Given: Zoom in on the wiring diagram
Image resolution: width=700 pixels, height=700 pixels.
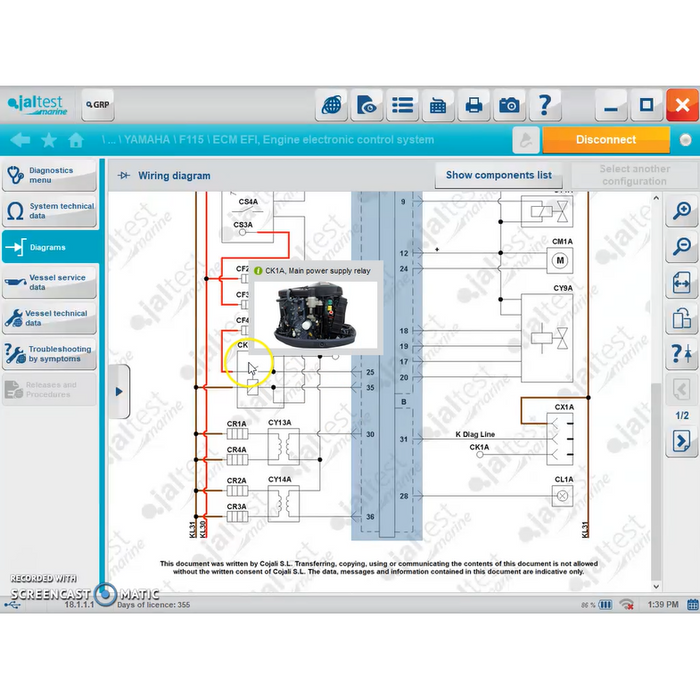Looking at the screenshot, I should (x=682, y=211).
